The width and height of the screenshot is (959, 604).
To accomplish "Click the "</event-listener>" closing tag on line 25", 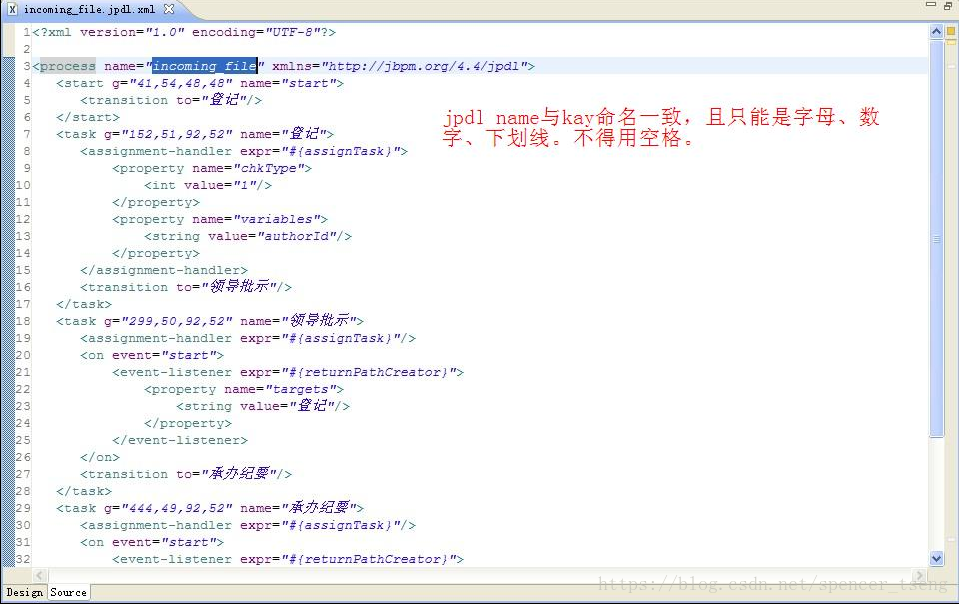I will [180, 440].
